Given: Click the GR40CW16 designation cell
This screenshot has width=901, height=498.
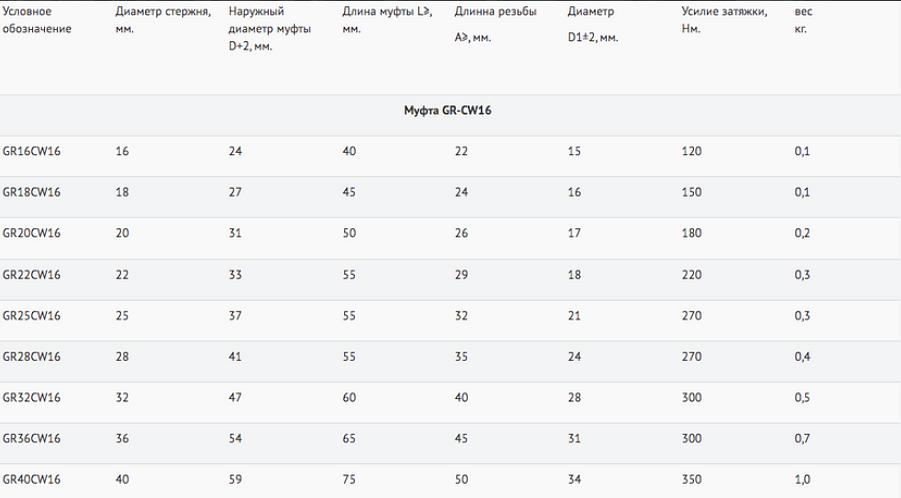Looking at the screenshot, I should [x=32, y=480].
